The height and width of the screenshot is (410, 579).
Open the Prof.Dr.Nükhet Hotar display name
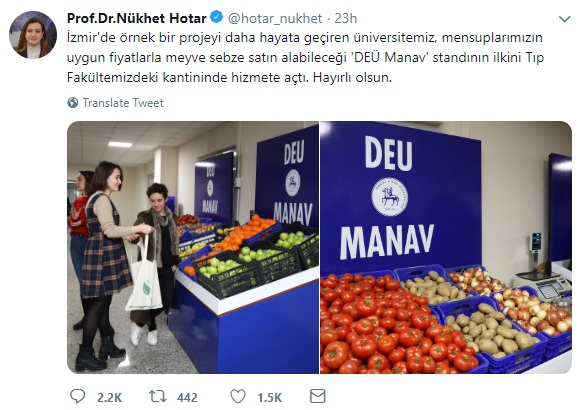137,18
